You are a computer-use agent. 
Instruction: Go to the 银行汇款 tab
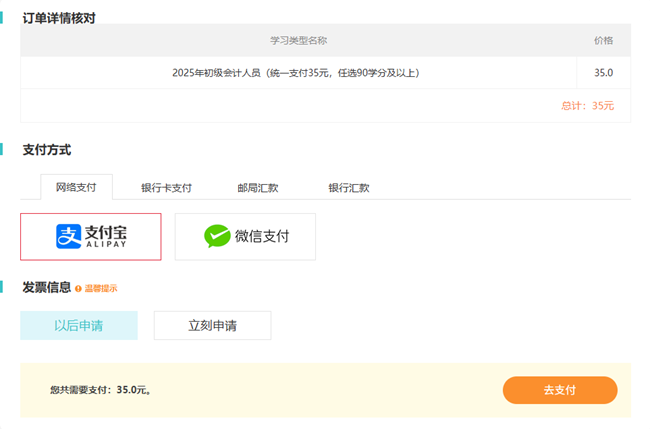[x=349, y=188]
